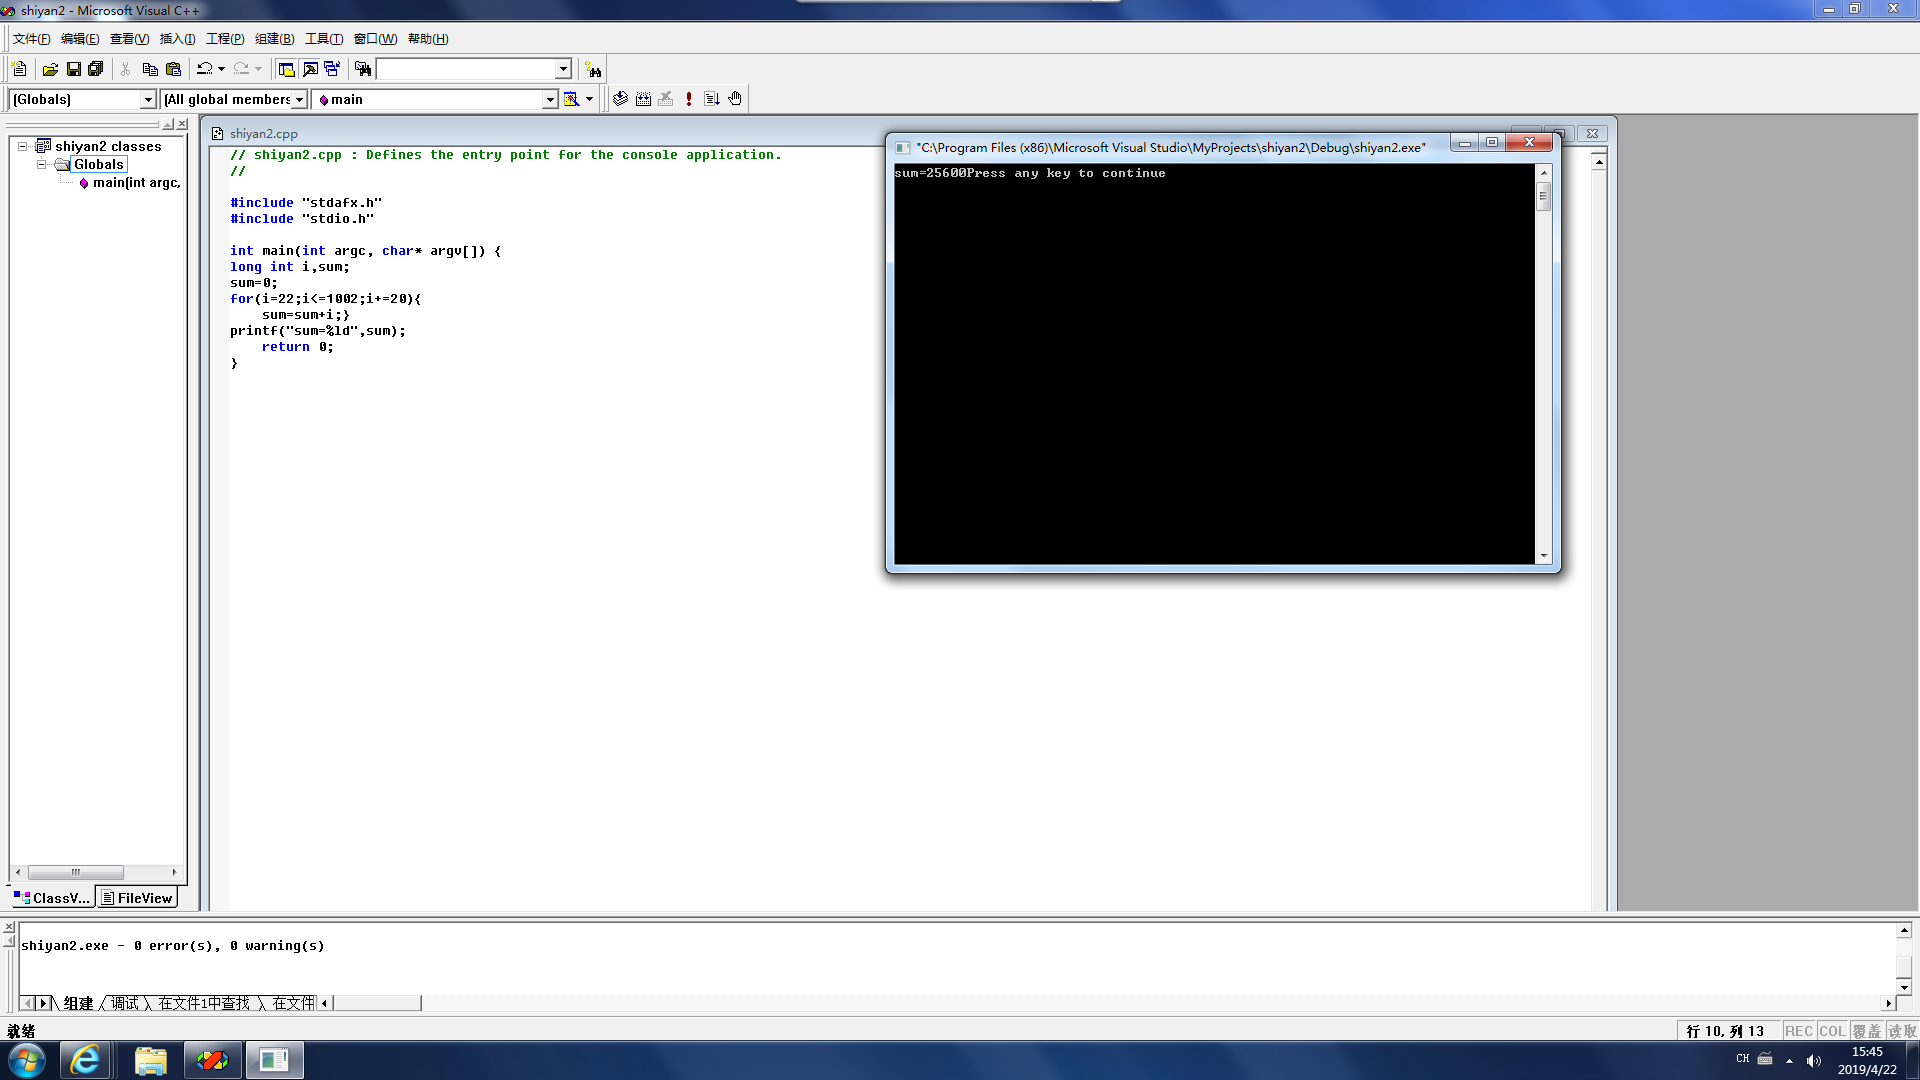Open the (Globals) class dropdown

coord(148,99)
